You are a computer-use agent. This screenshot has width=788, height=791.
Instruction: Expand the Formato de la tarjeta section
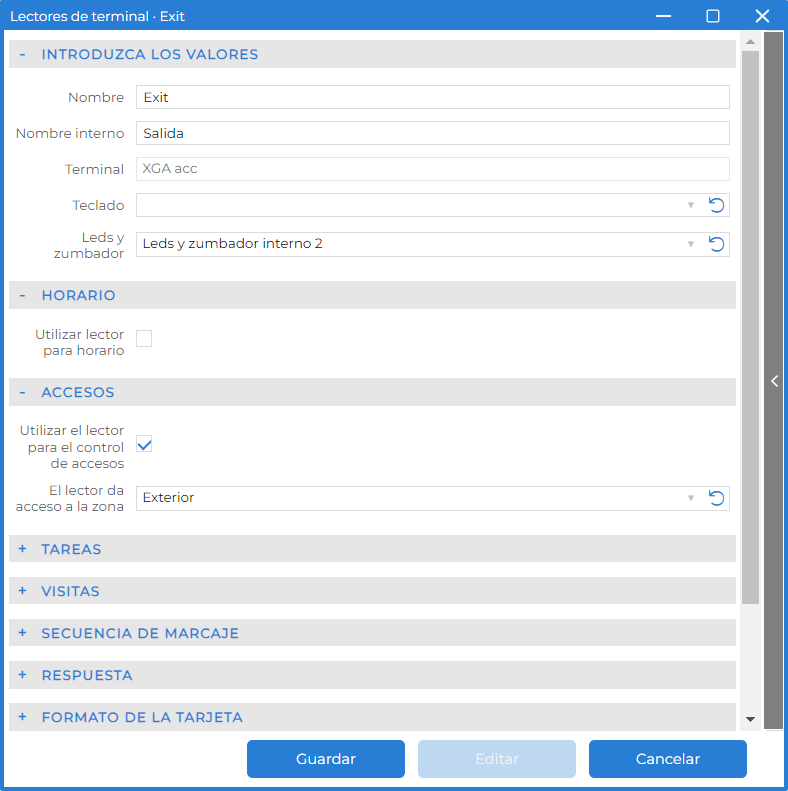[x=22, y=717]
